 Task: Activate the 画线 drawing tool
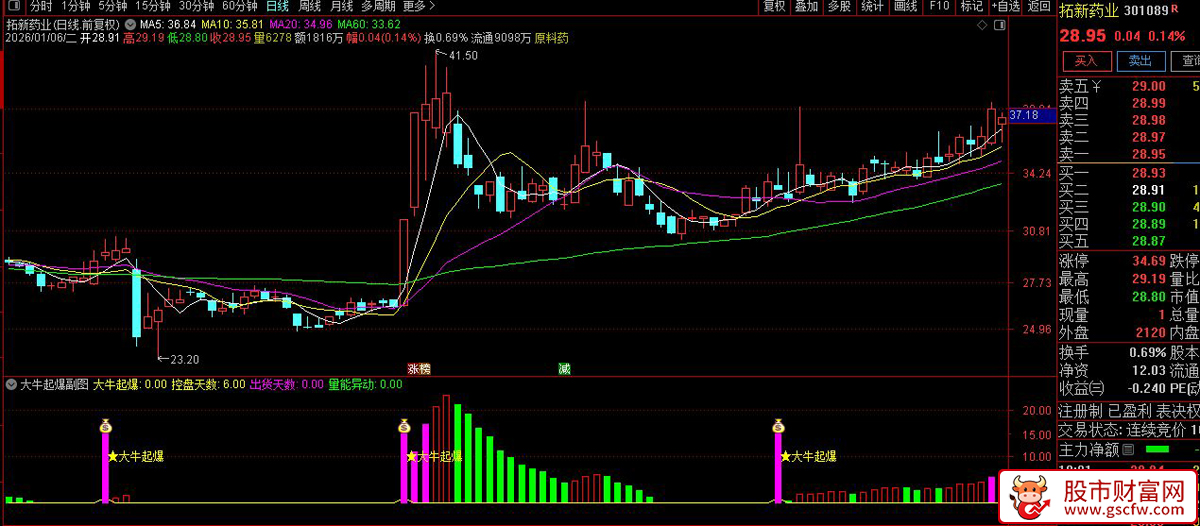(905, 6)
